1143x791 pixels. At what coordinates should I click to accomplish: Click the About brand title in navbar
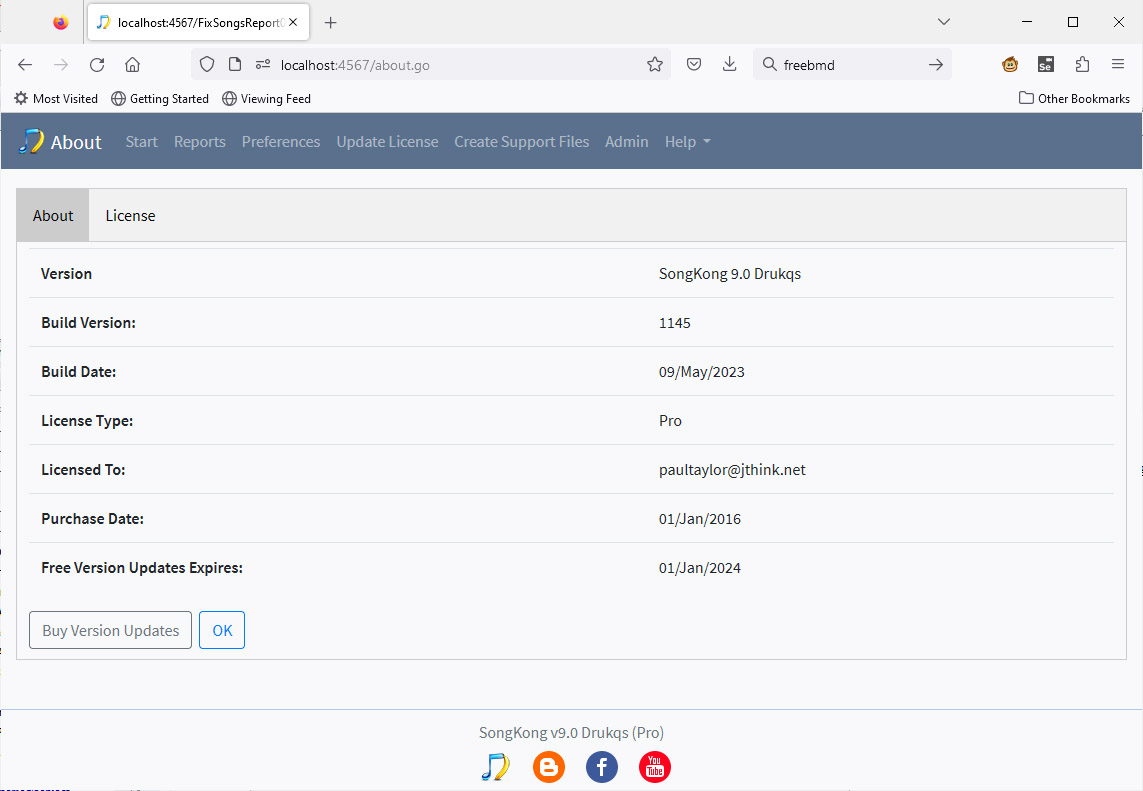click(x=76, y=142)
